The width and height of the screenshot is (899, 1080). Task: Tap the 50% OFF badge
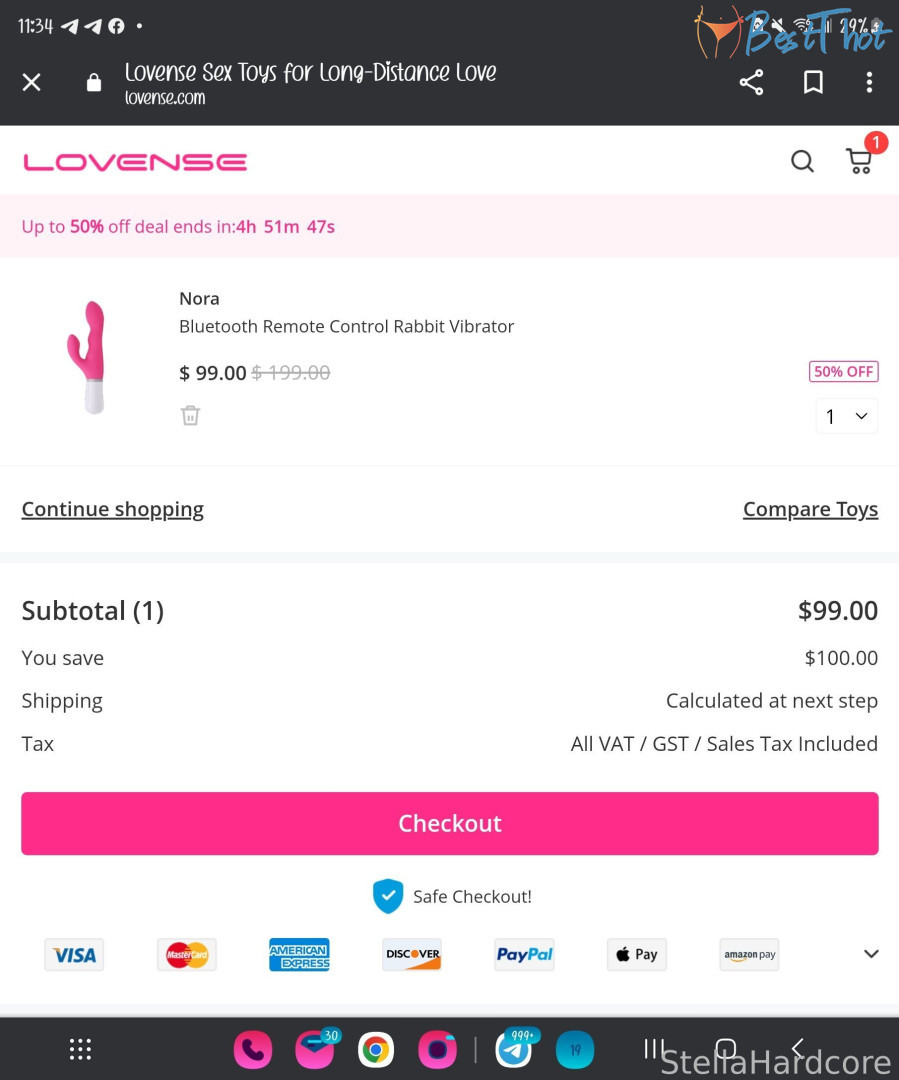point(843,371)
